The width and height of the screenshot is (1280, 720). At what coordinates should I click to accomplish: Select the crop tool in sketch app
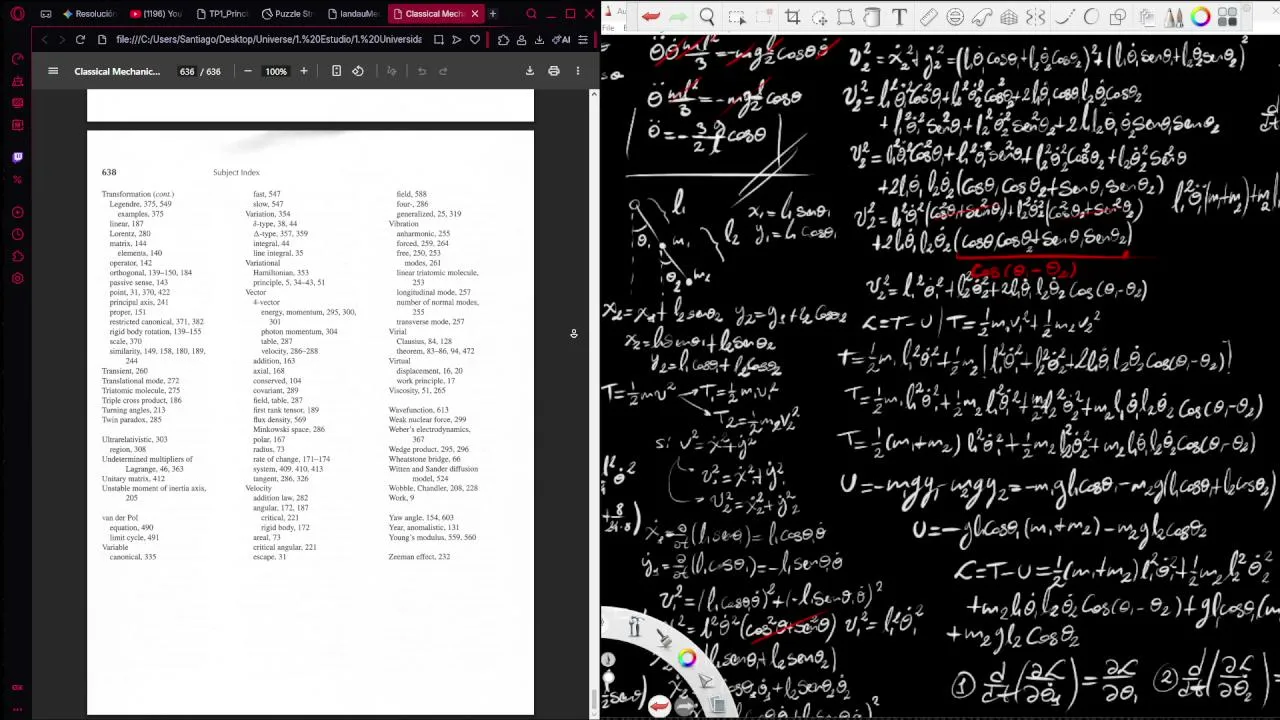coord(792,17)
